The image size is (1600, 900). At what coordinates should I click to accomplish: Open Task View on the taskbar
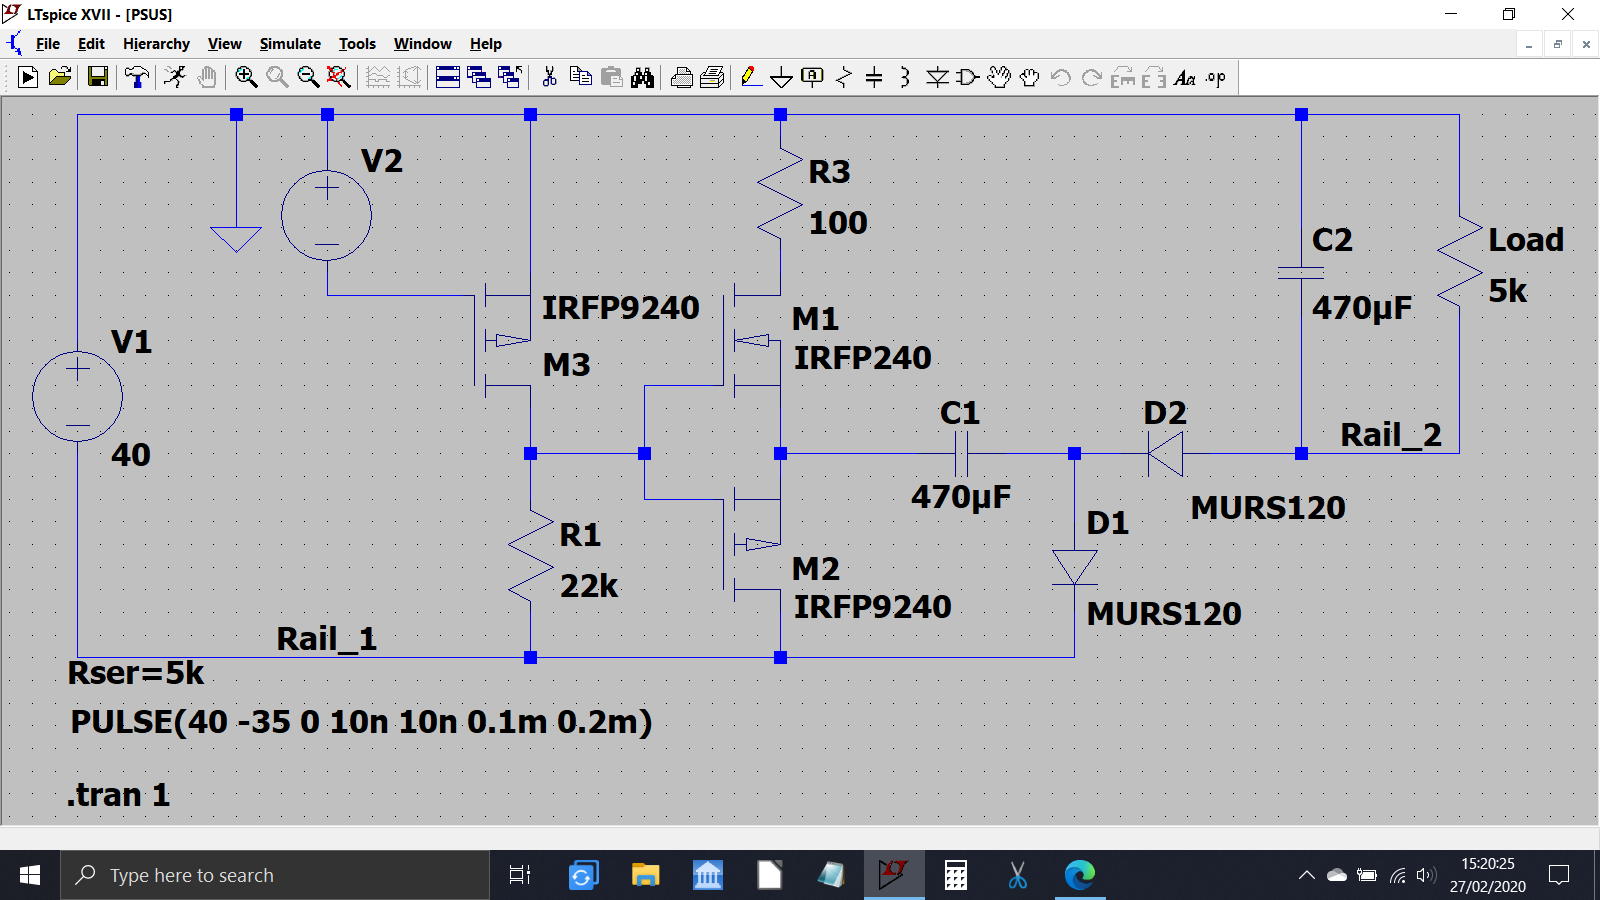point(520,876)
